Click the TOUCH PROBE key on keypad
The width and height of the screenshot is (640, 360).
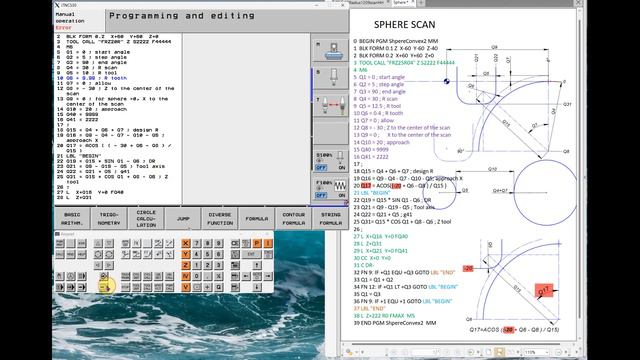tap(125, 276)
